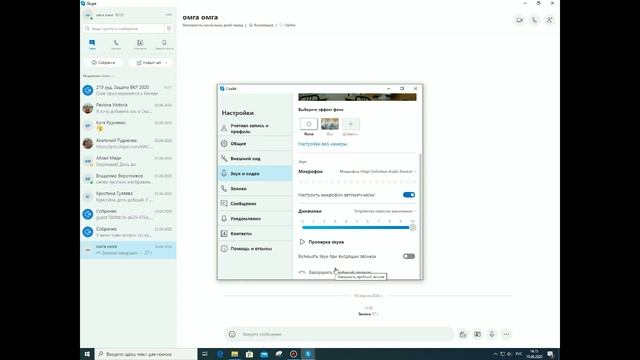The width and height of the screenshot is (640, 360).
Task: Switch to the Звонки tab in sidebar
Action: (116, 44)
